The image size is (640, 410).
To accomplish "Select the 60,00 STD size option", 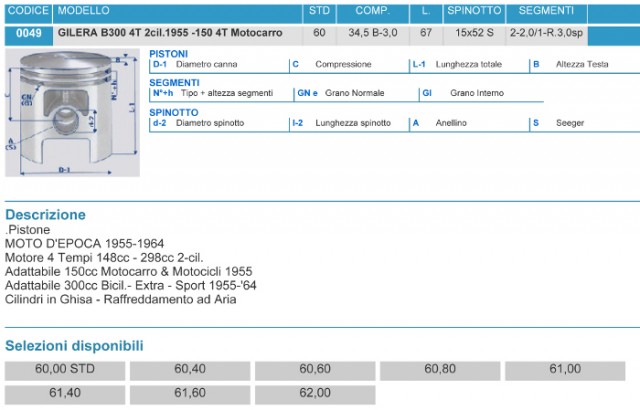I will click(x=65, y=369).
